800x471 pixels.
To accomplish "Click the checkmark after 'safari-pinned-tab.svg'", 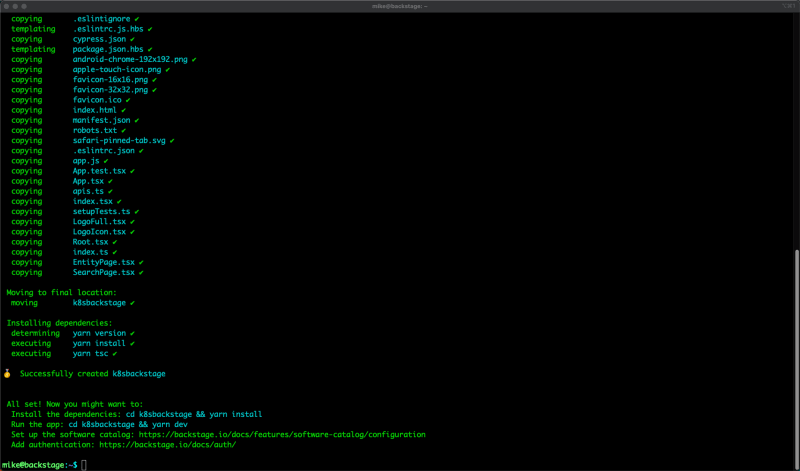I will 172,141.
